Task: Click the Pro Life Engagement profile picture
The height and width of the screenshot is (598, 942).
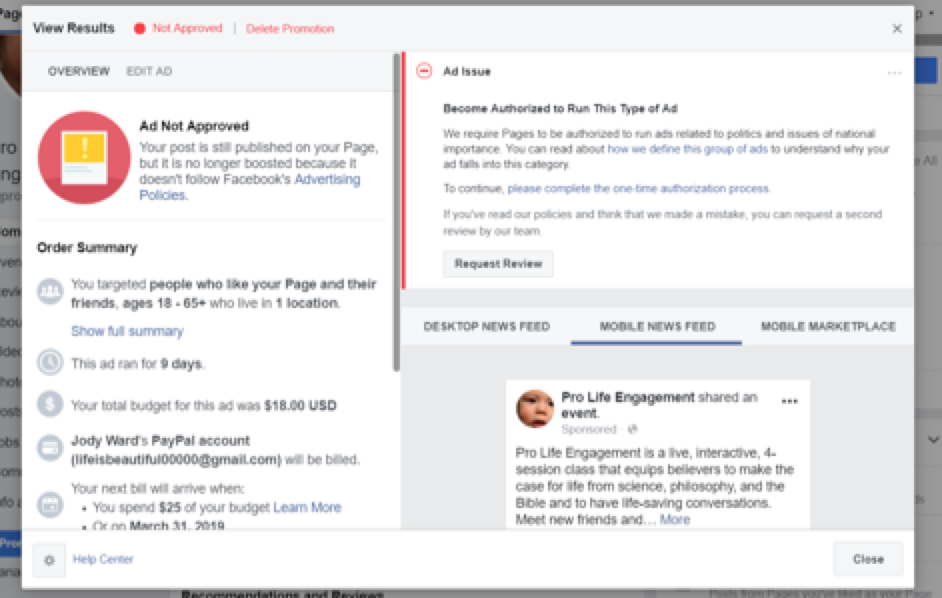Action: pyautogui.click(x=535, y=408)
